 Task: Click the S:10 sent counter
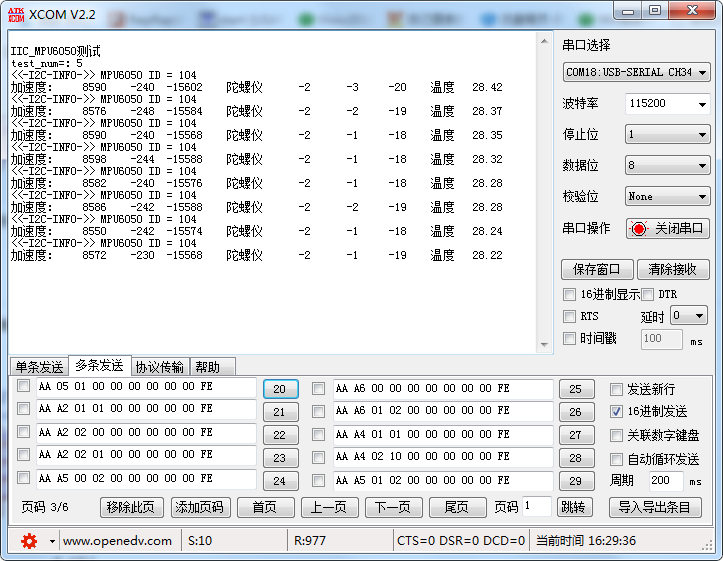pyautogui.click(x=200, y=541)
